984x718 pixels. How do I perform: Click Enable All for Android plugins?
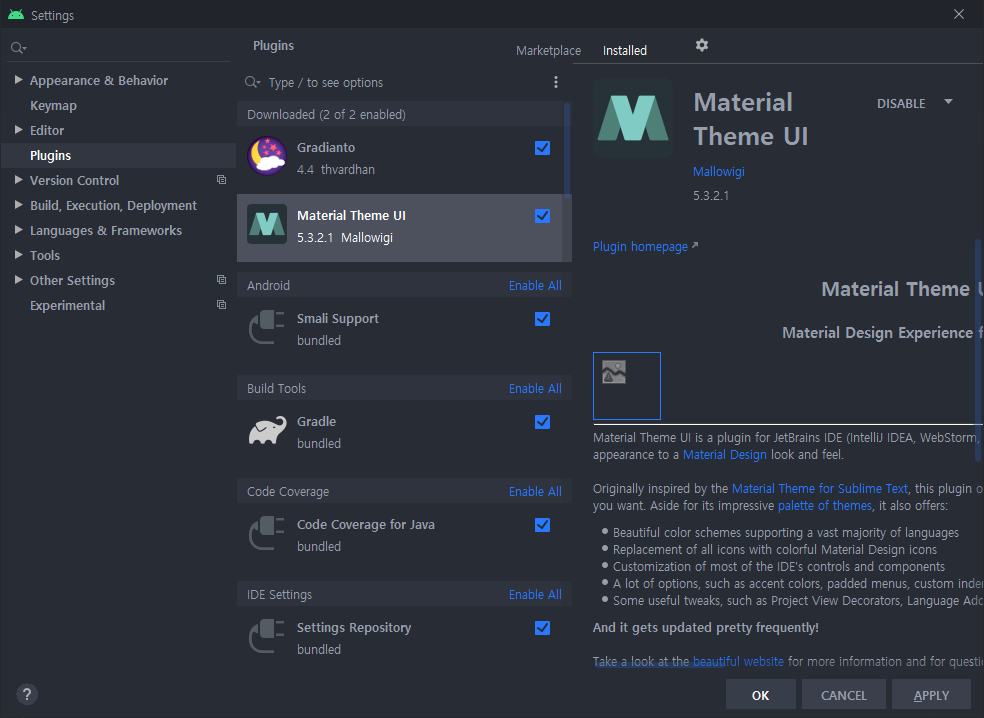click(x=535, y=286)
